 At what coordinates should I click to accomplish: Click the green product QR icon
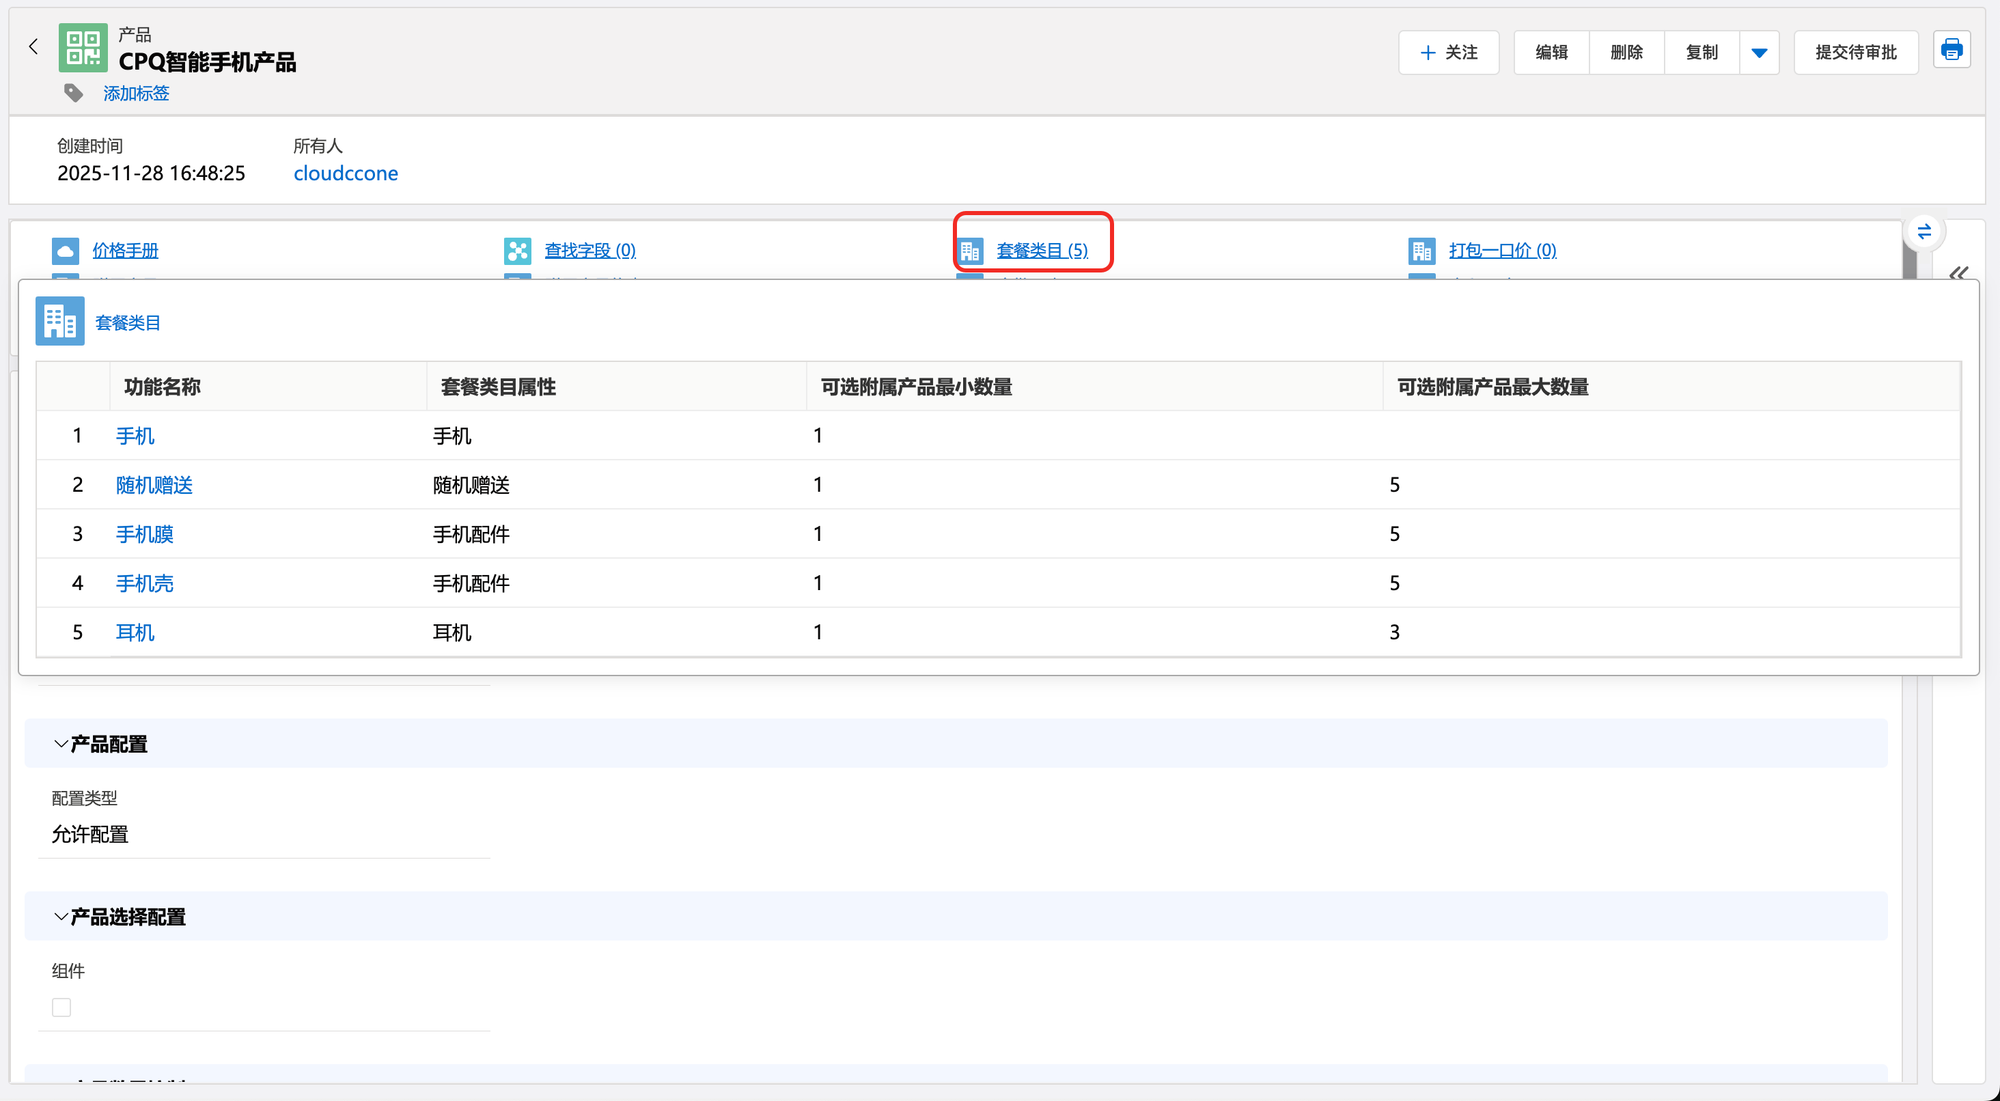pyautogui.click(x=83, y=48)
